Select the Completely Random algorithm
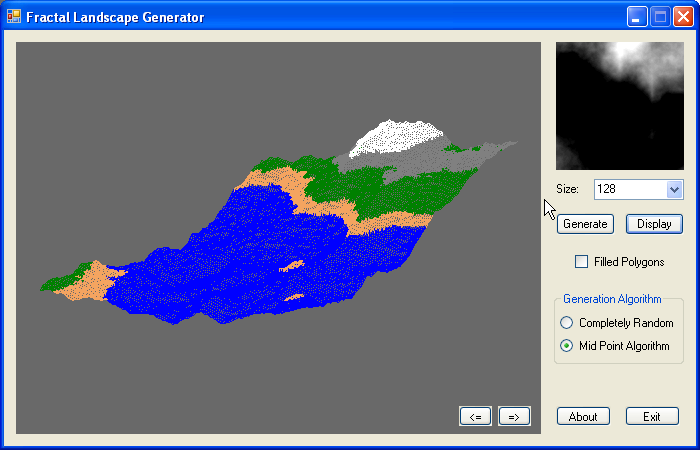Image resolution: width=700 pixels, height=450 pixels. [567, 323]
